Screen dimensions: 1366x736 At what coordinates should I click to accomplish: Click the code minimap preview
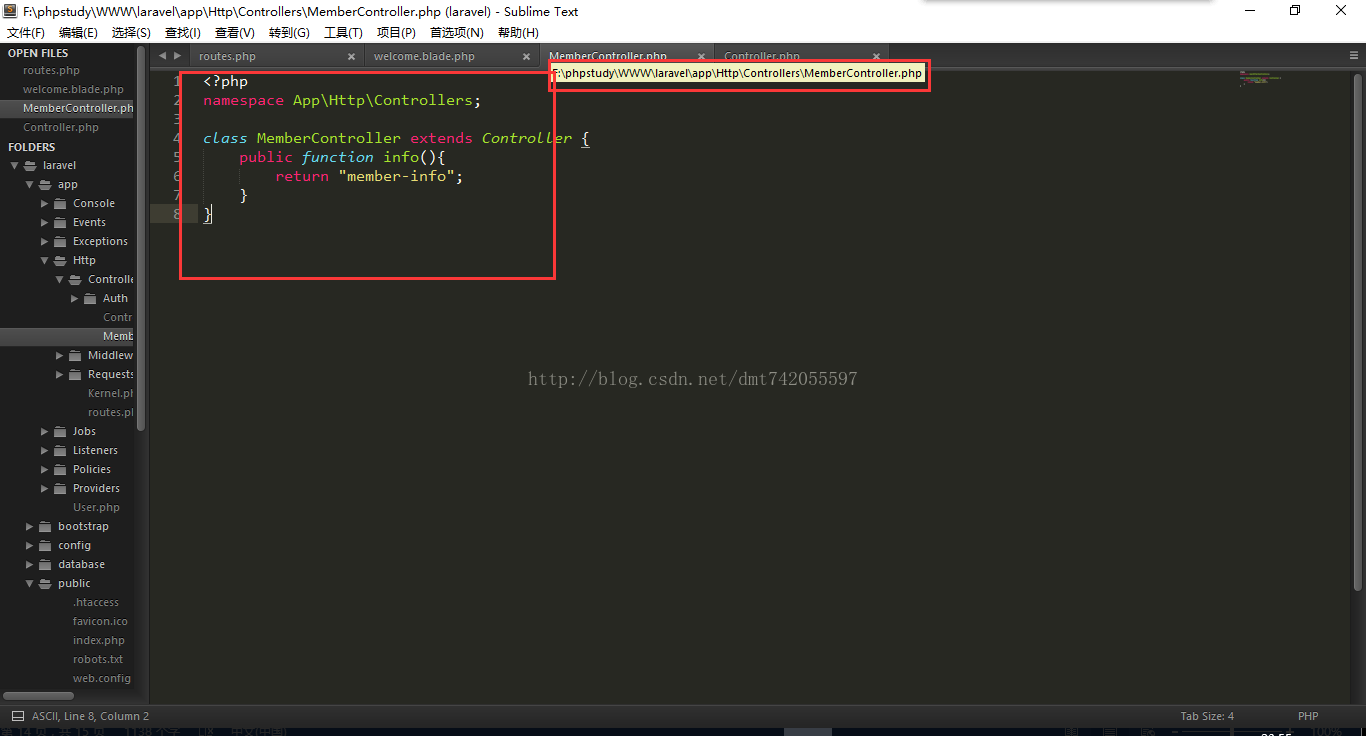point(1260,78)
